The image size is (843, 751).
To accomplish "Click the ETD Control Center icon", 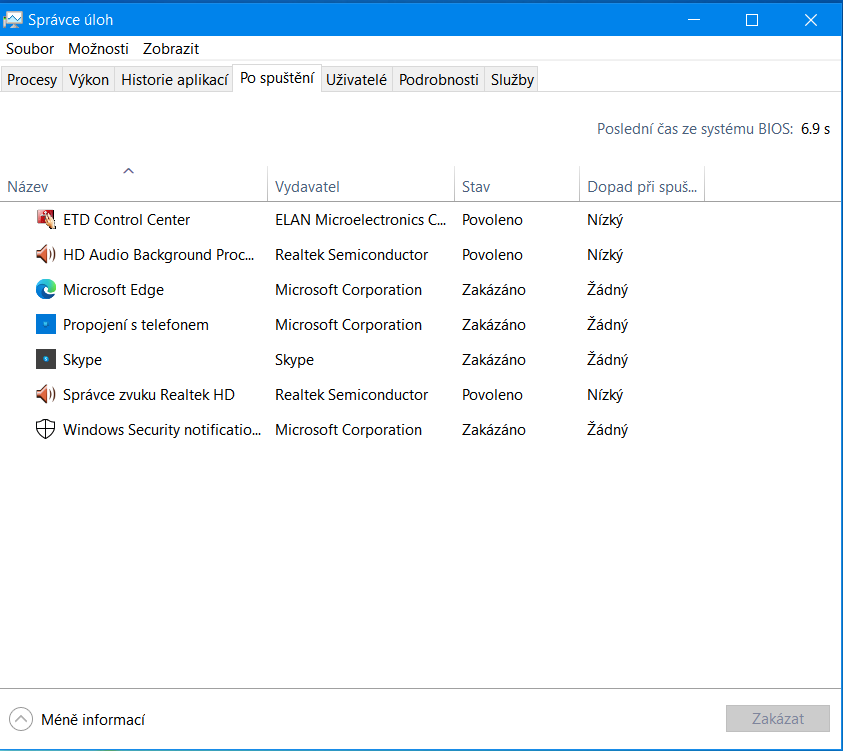I will coord(45,220).
